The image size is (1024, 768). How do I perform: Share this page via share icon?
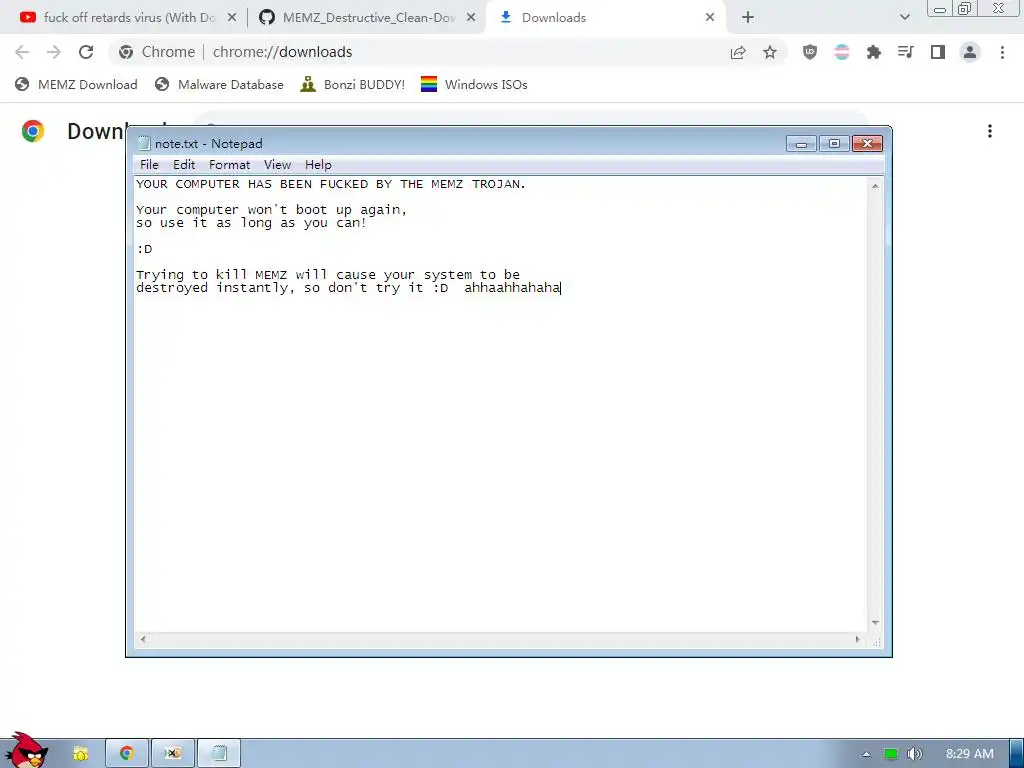[x=738, y=52]
